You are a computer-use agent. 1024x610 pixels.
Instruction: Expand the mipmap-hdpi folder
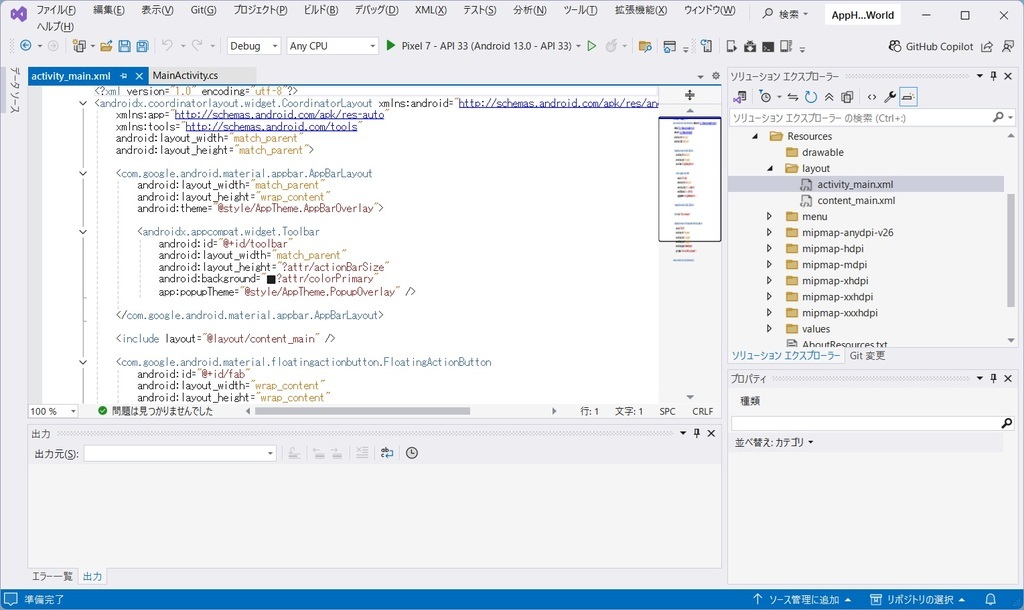click(768, 248)
